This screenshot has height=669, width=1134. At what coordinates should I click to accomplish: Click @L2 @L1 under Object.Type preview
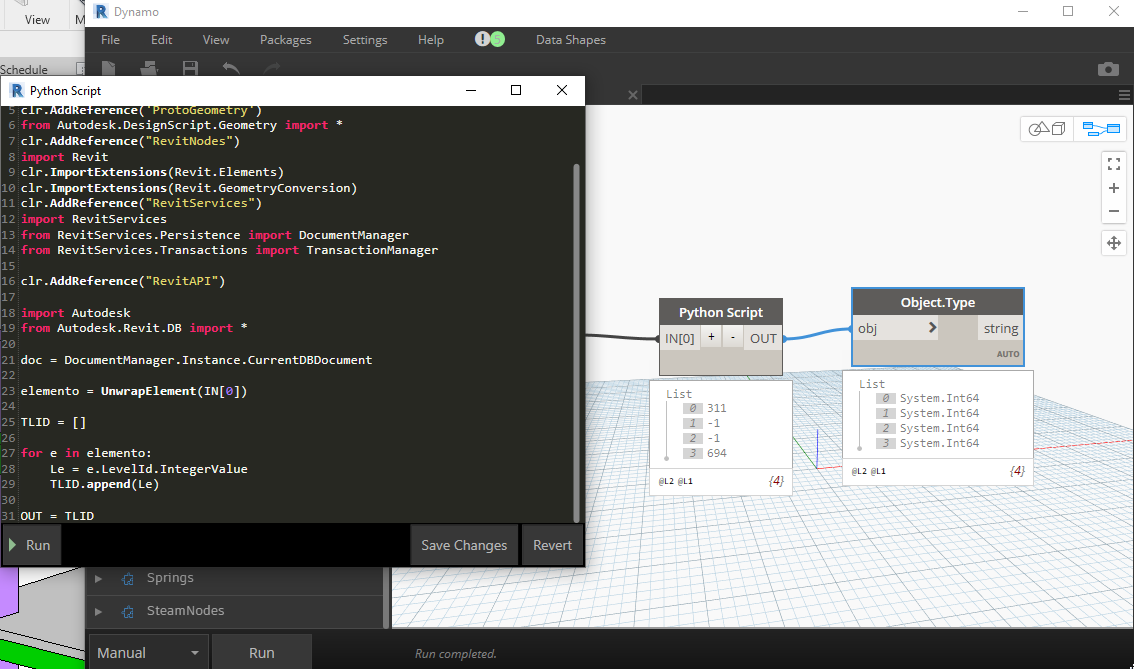pos(869,471)
